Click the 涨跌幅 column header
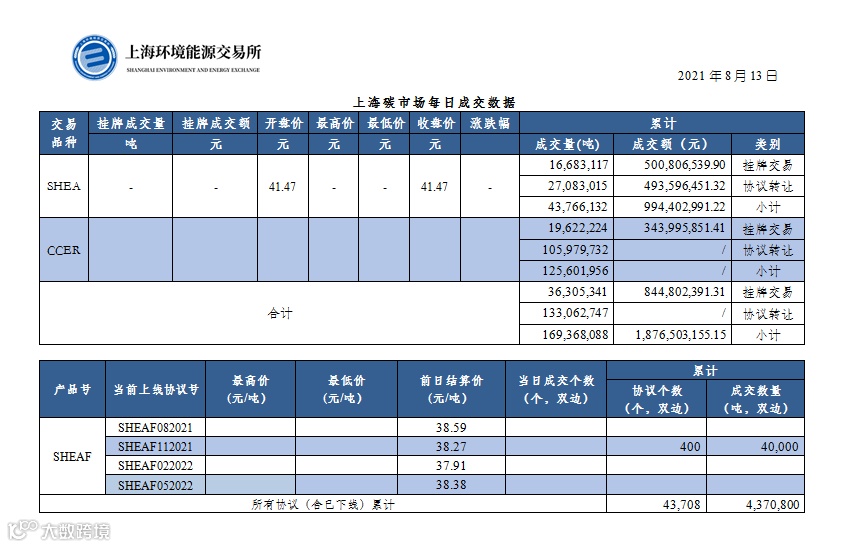 tap(490, 123)
